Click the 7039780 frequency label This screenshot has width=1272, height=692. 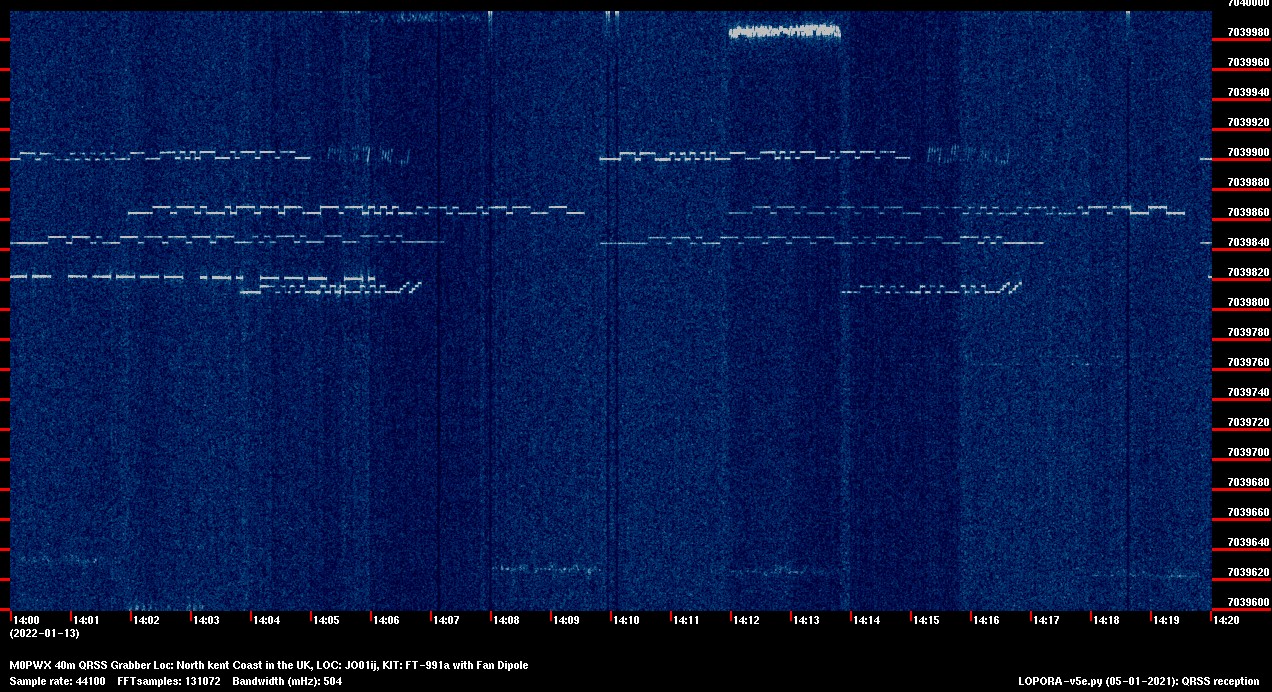tap(1248, 332)
